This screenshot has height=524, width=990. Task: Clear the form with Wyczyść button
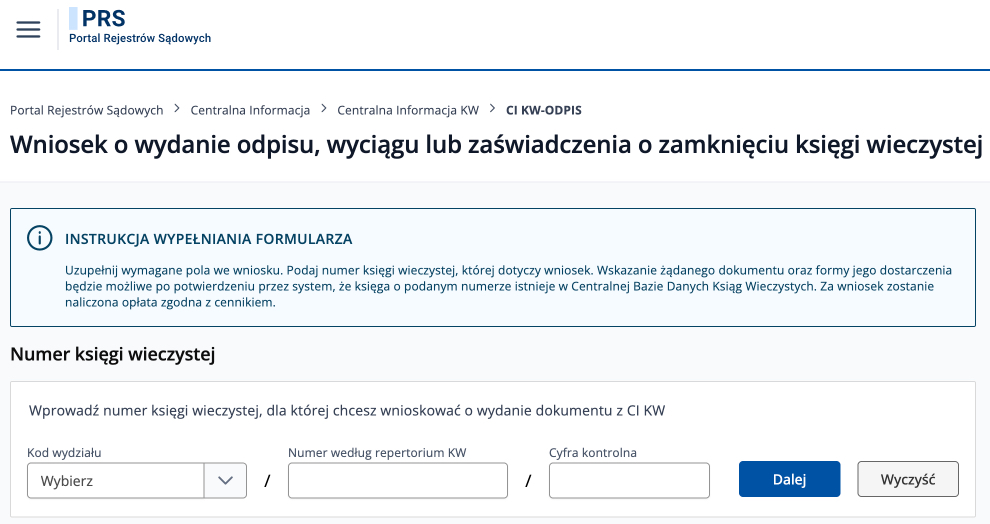(908, 479)
